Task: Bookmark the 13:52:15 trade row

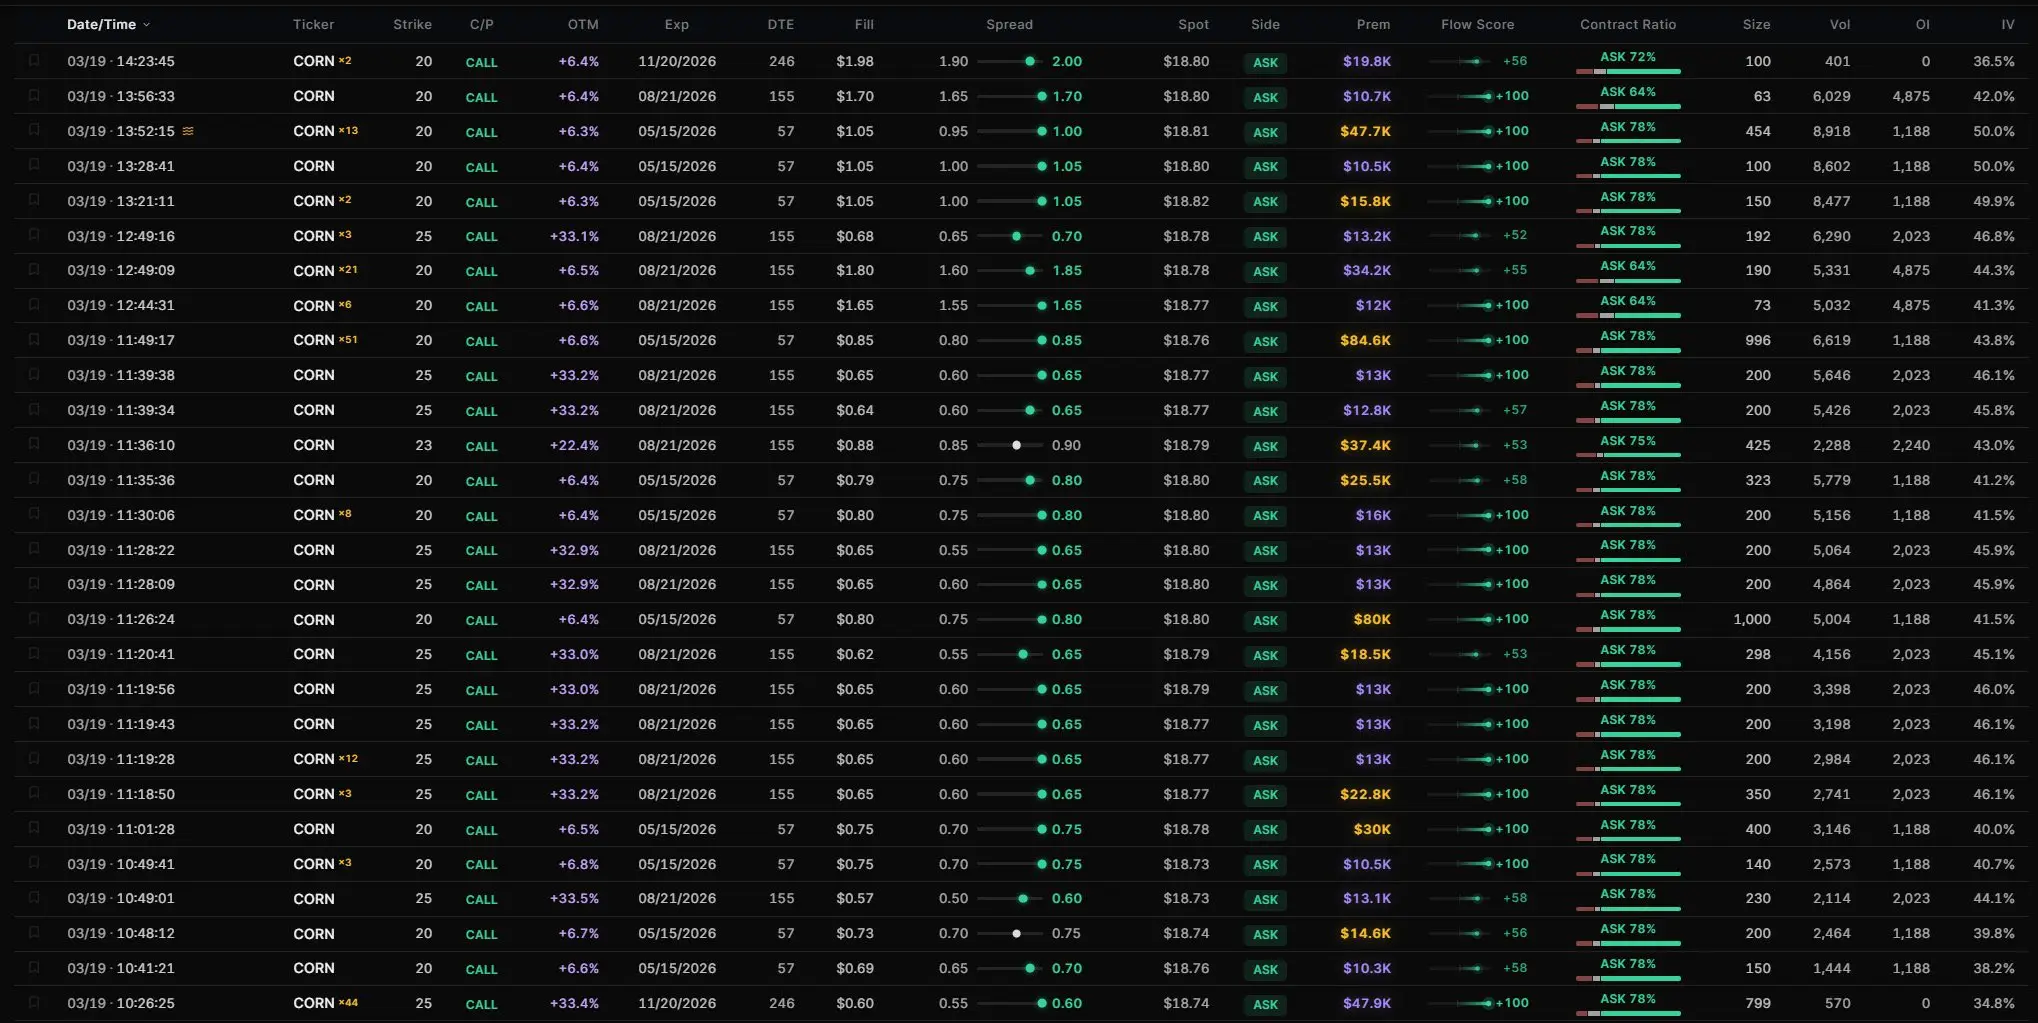Action: 34,130
